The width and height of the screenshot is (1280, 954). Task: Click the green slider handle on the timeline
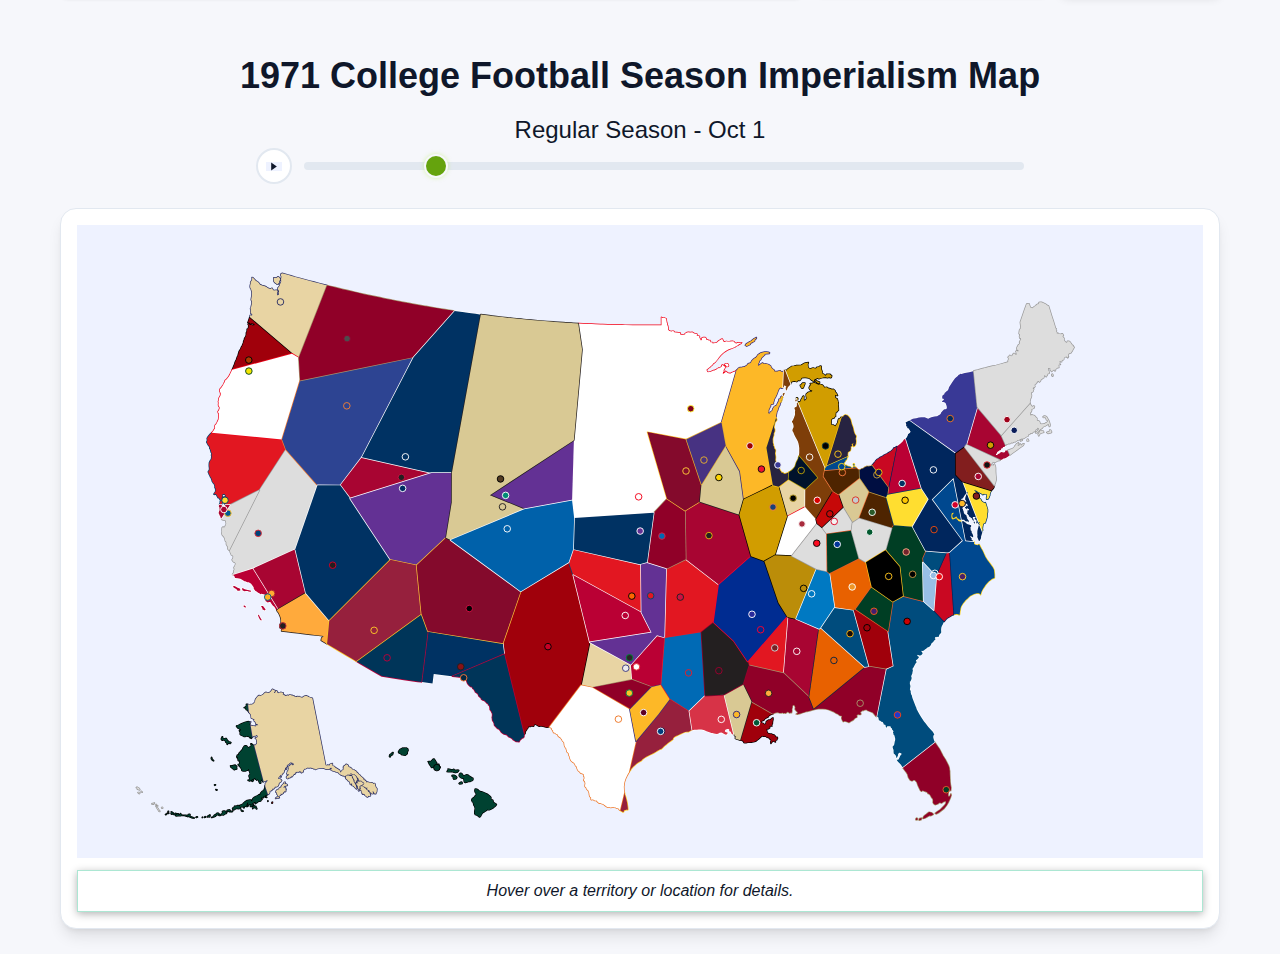[435, 166]
